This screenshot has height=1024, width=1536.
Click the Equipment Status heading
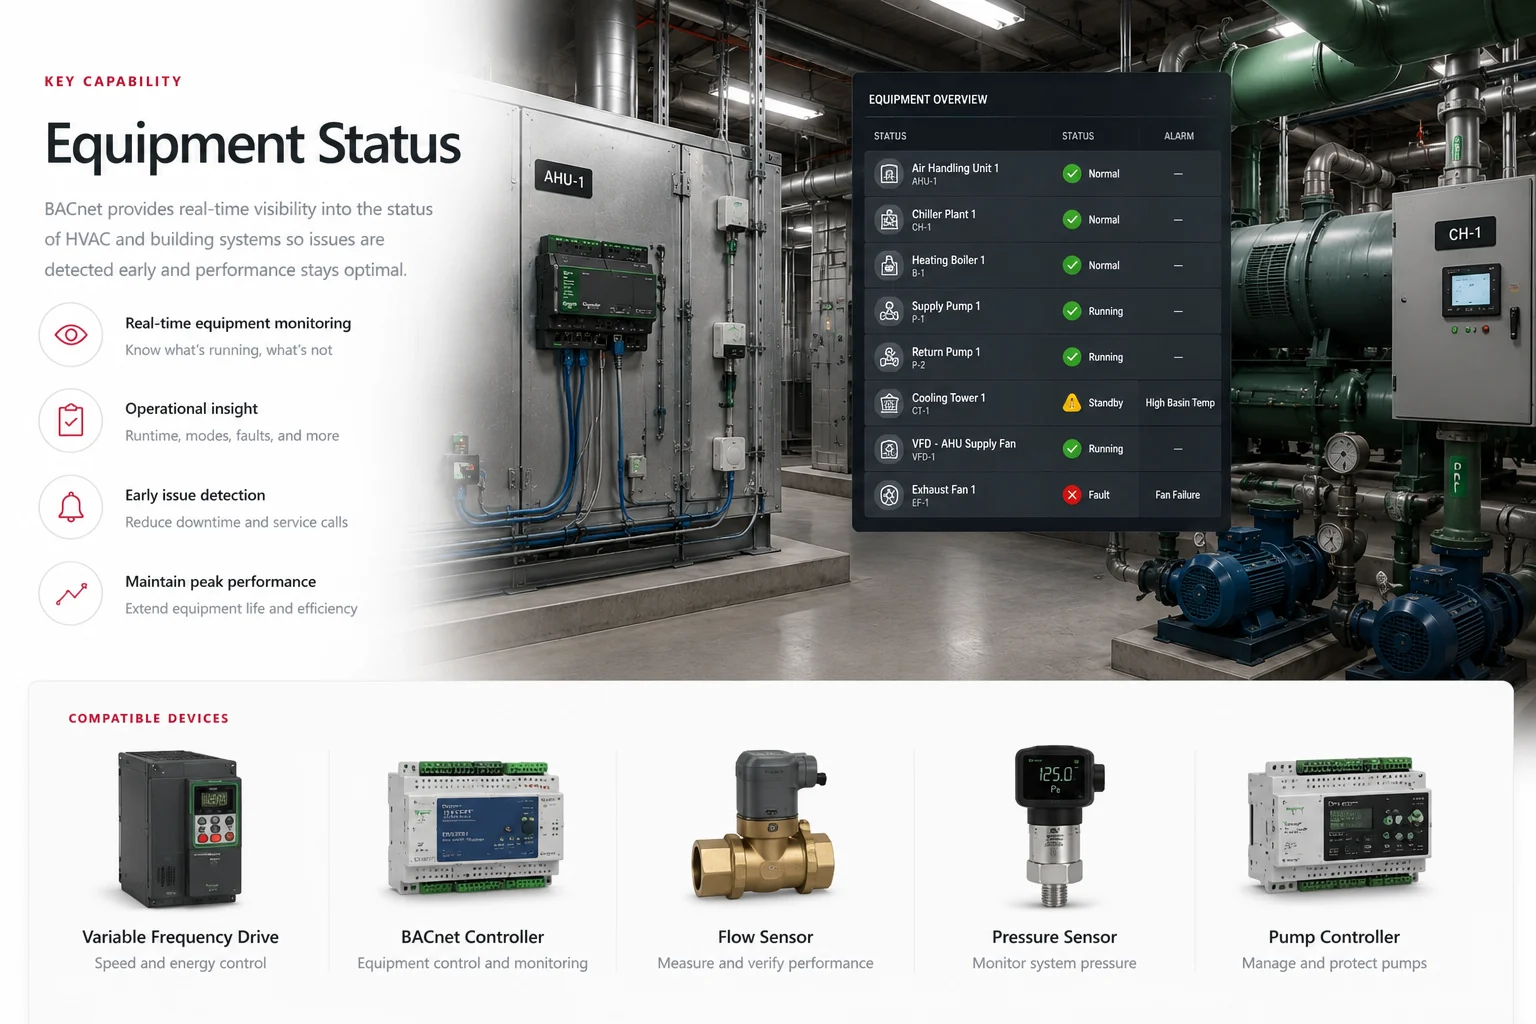click(253, 145)
